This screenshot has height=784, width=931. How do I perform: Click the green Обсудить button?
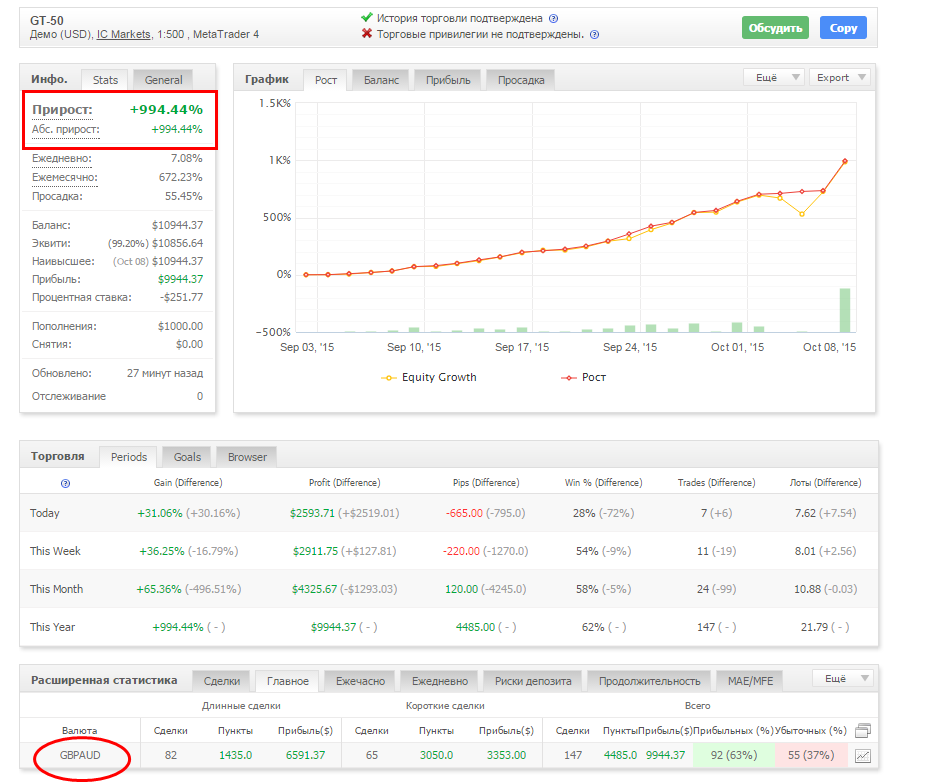point(775,28)
